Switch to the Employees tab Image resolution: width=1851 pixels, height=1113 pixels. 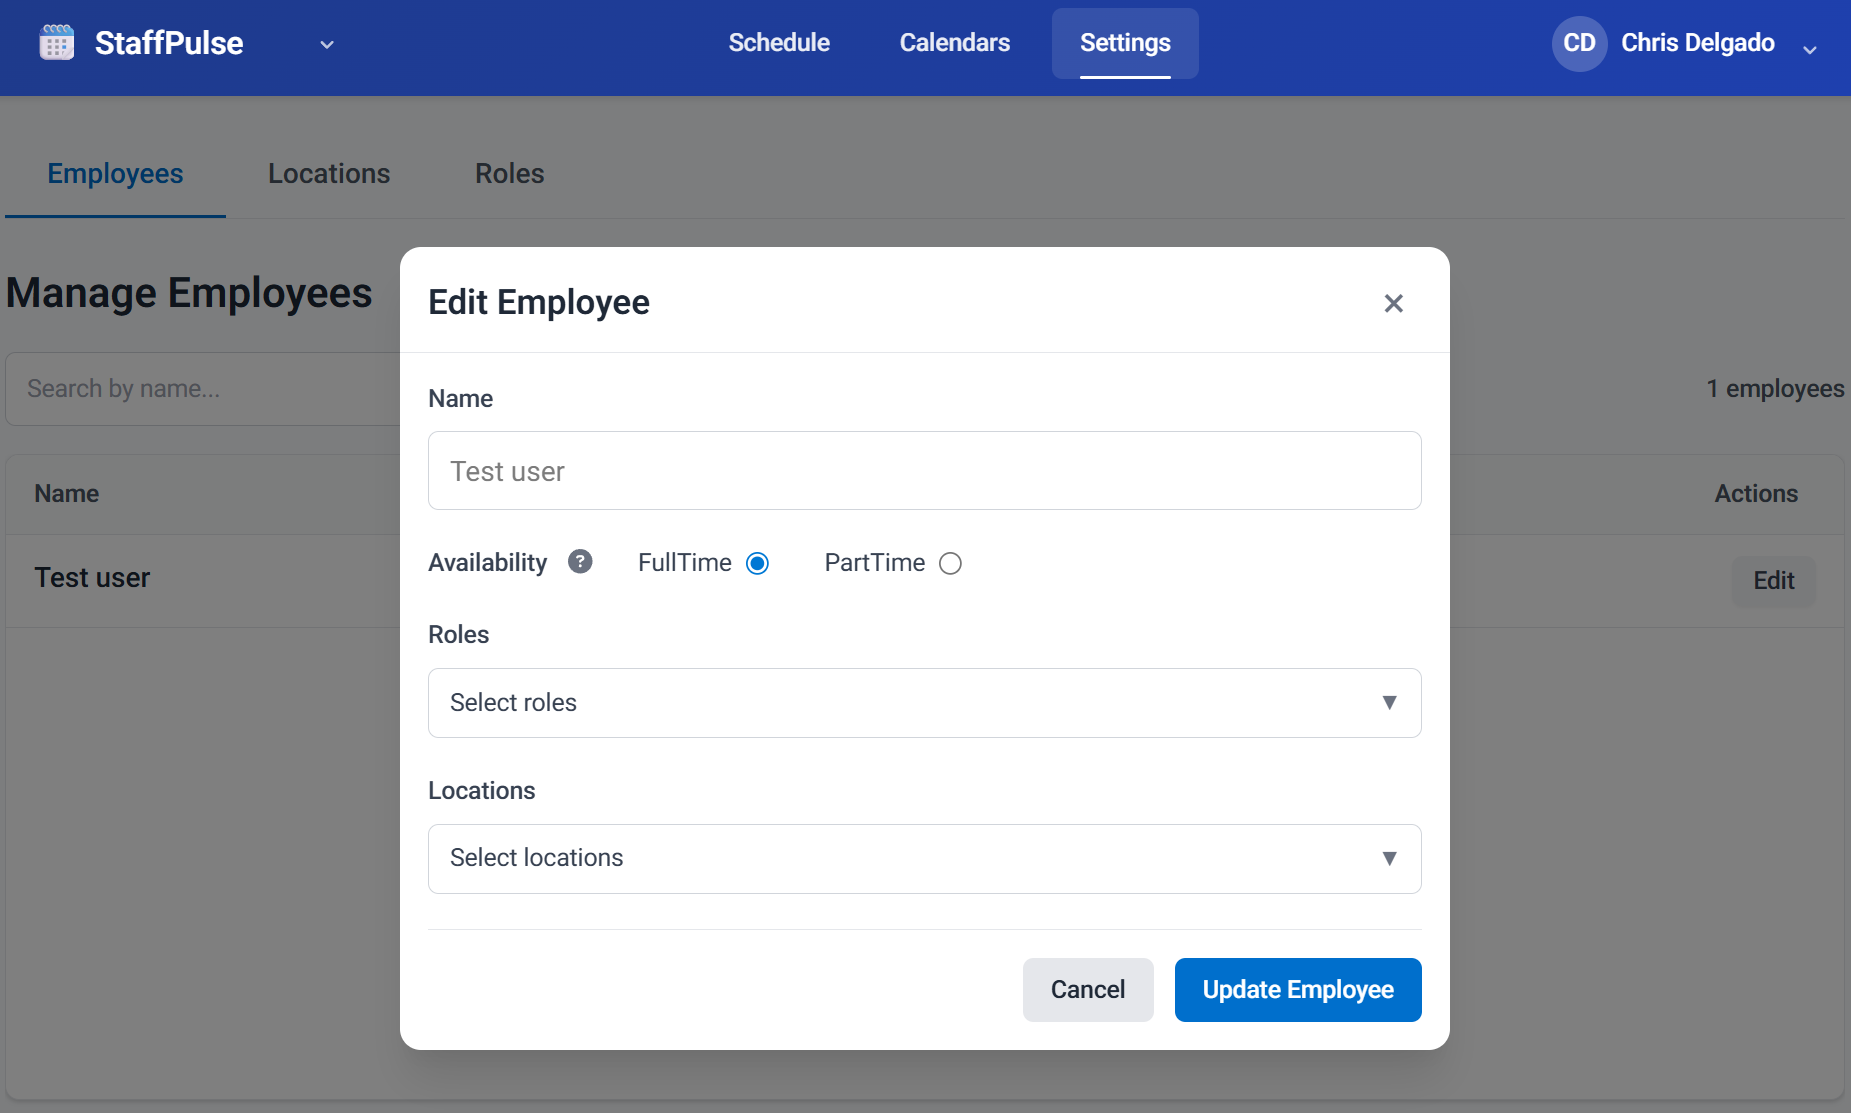tap(116, 174)
